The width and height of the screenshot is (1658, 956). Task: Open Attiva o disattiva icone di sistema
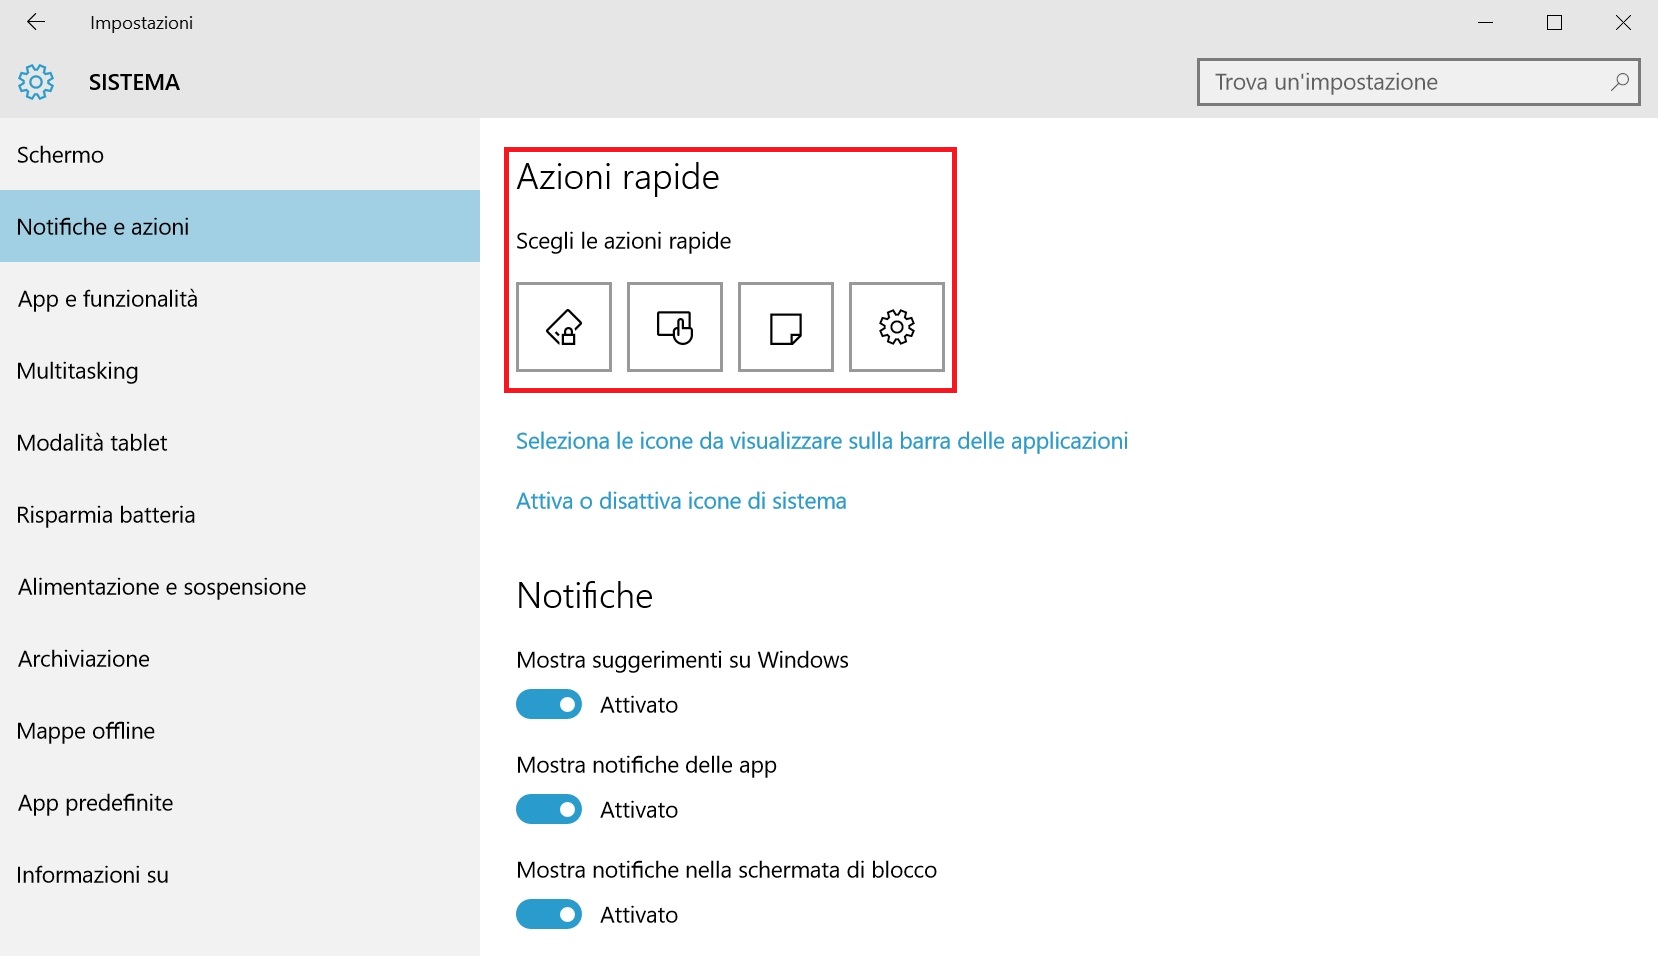[681, 501]
